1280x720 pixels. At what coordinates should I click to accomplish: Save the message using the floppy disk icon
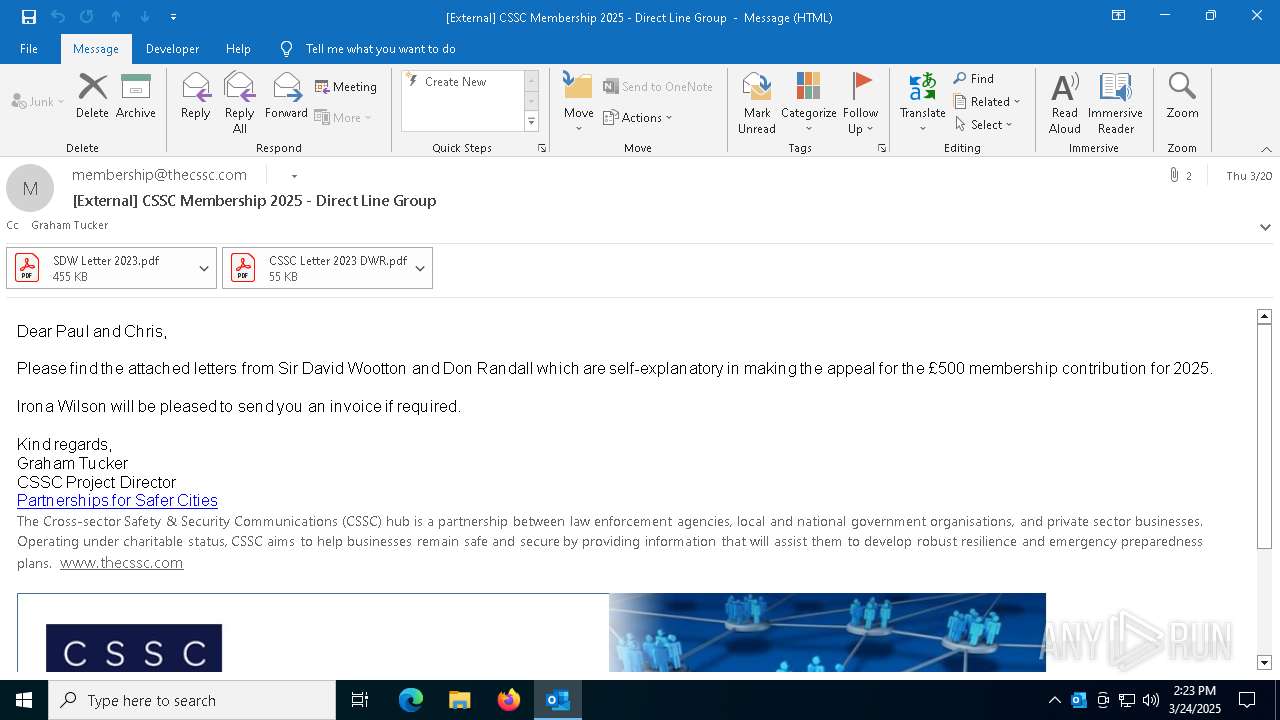pyautogui.click(x=29, y=16)
